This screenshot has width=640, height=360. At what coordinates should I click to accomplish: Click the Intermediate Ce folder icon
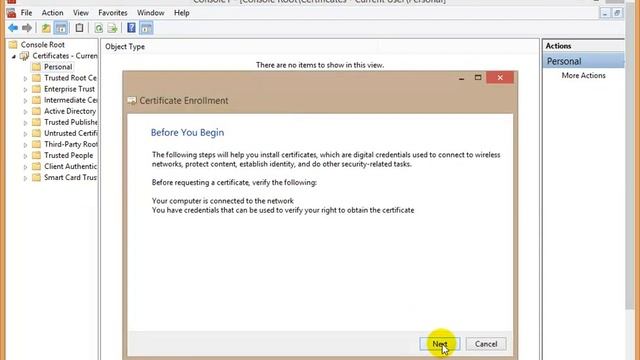click(x=36, y=100)
